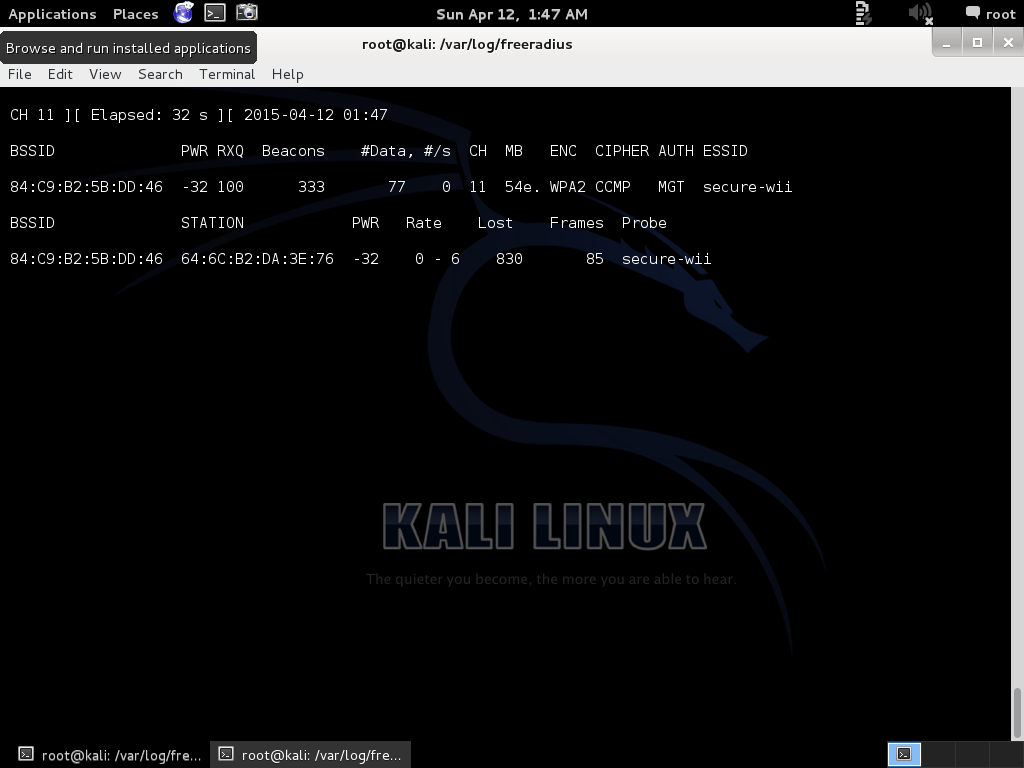This screenshot has height=768, width=1024.
Task: Click the Elapsed: 32 s text
Action: [149, 115]
